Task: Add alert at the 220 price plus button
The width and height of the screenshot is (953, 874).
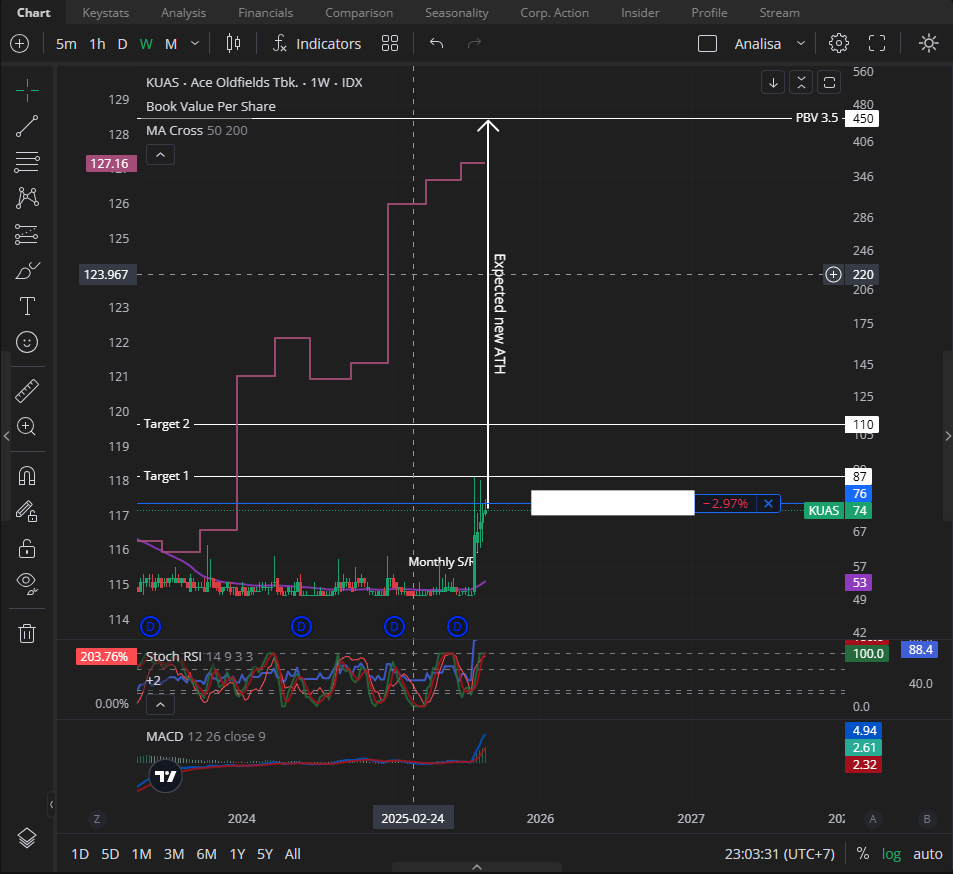Action: click(x=833, y=275)
